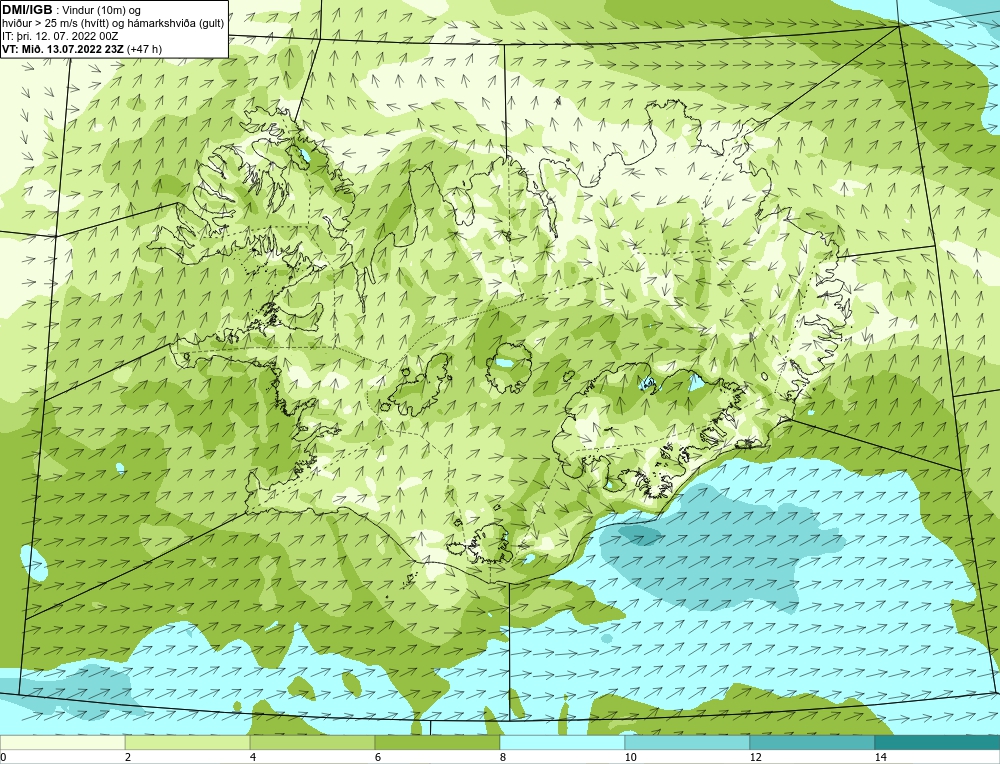Click the legend label 8
The width and height of the screenshot is (1000, 764).
(503, 757)
